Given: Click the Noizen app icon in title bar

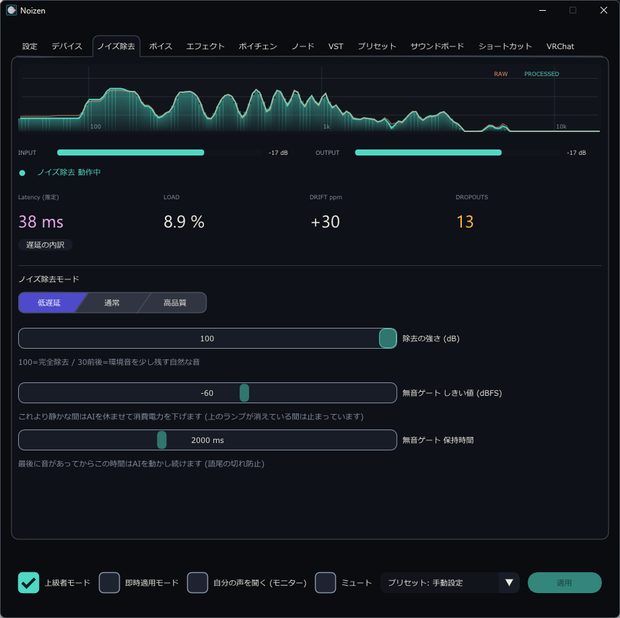Looking at the screenshot, I should tap(11, 10).
